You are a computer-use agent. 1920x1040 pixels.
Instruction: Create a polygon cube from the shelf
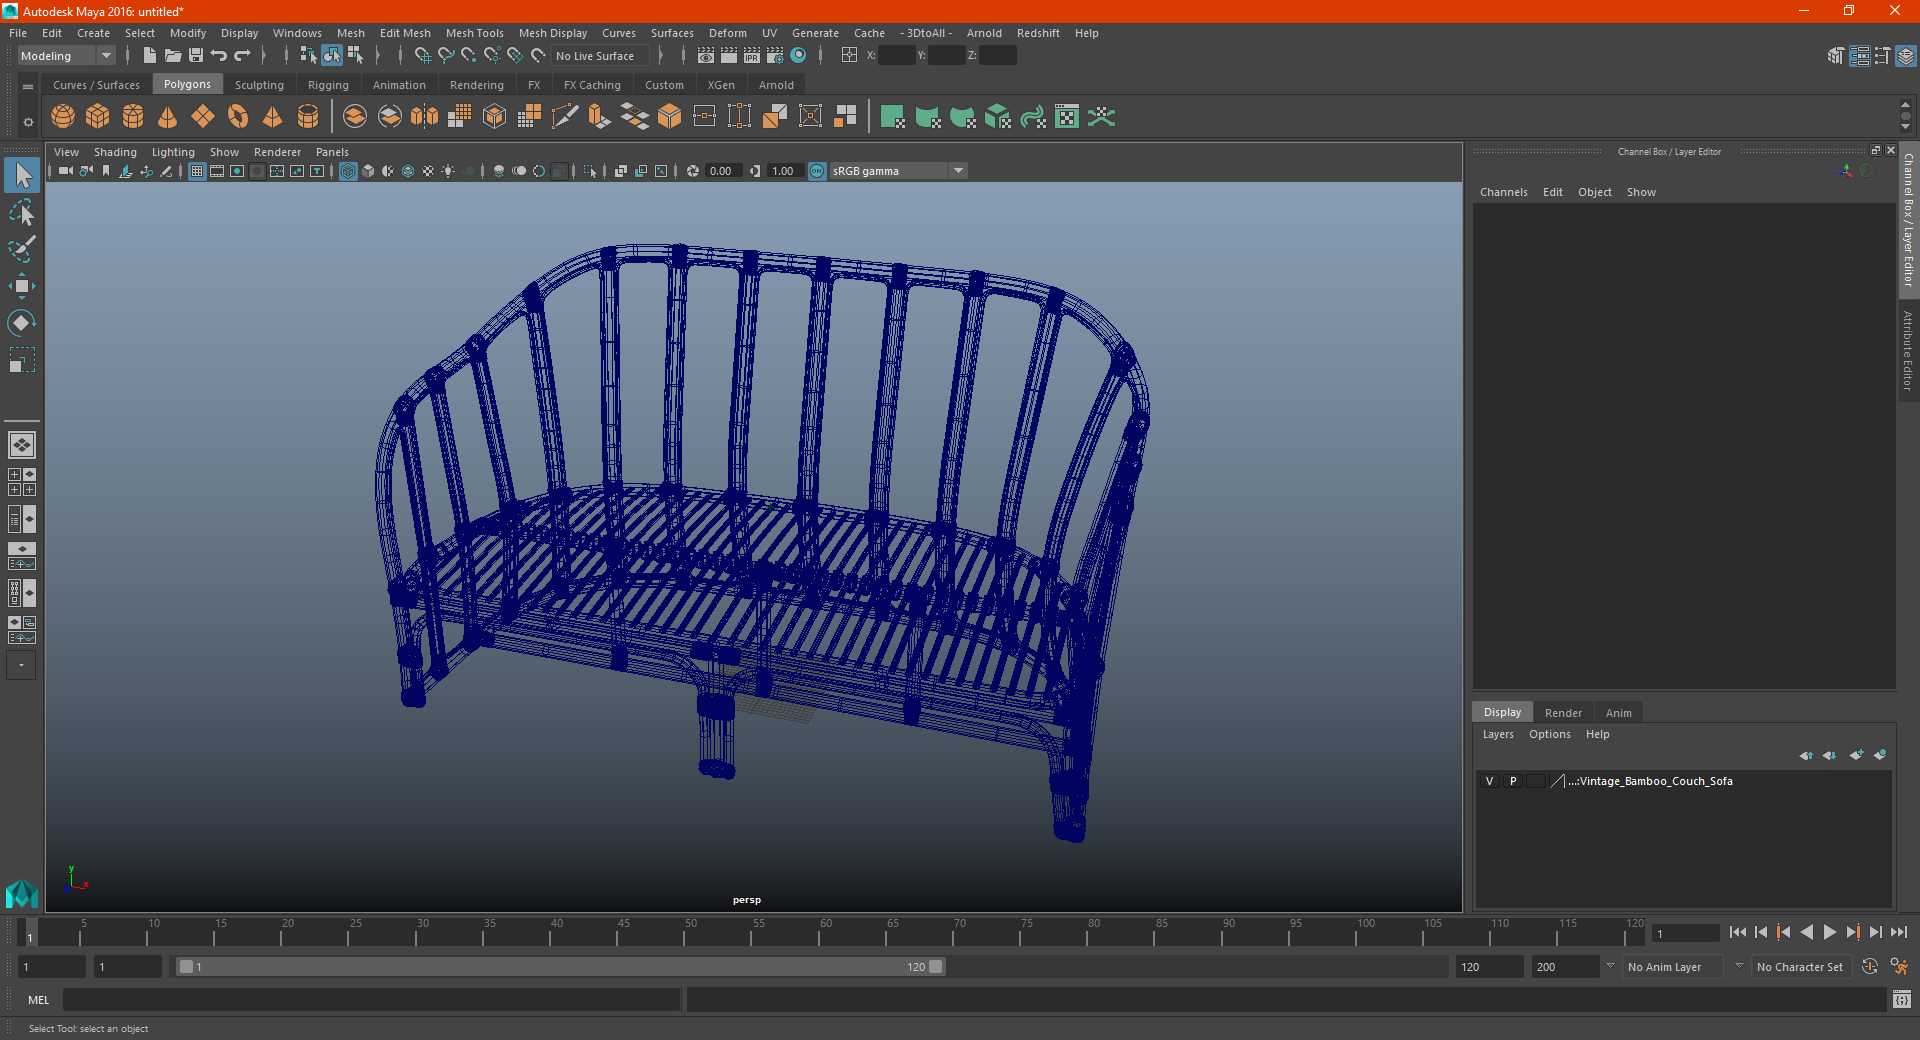click(98, 117)
